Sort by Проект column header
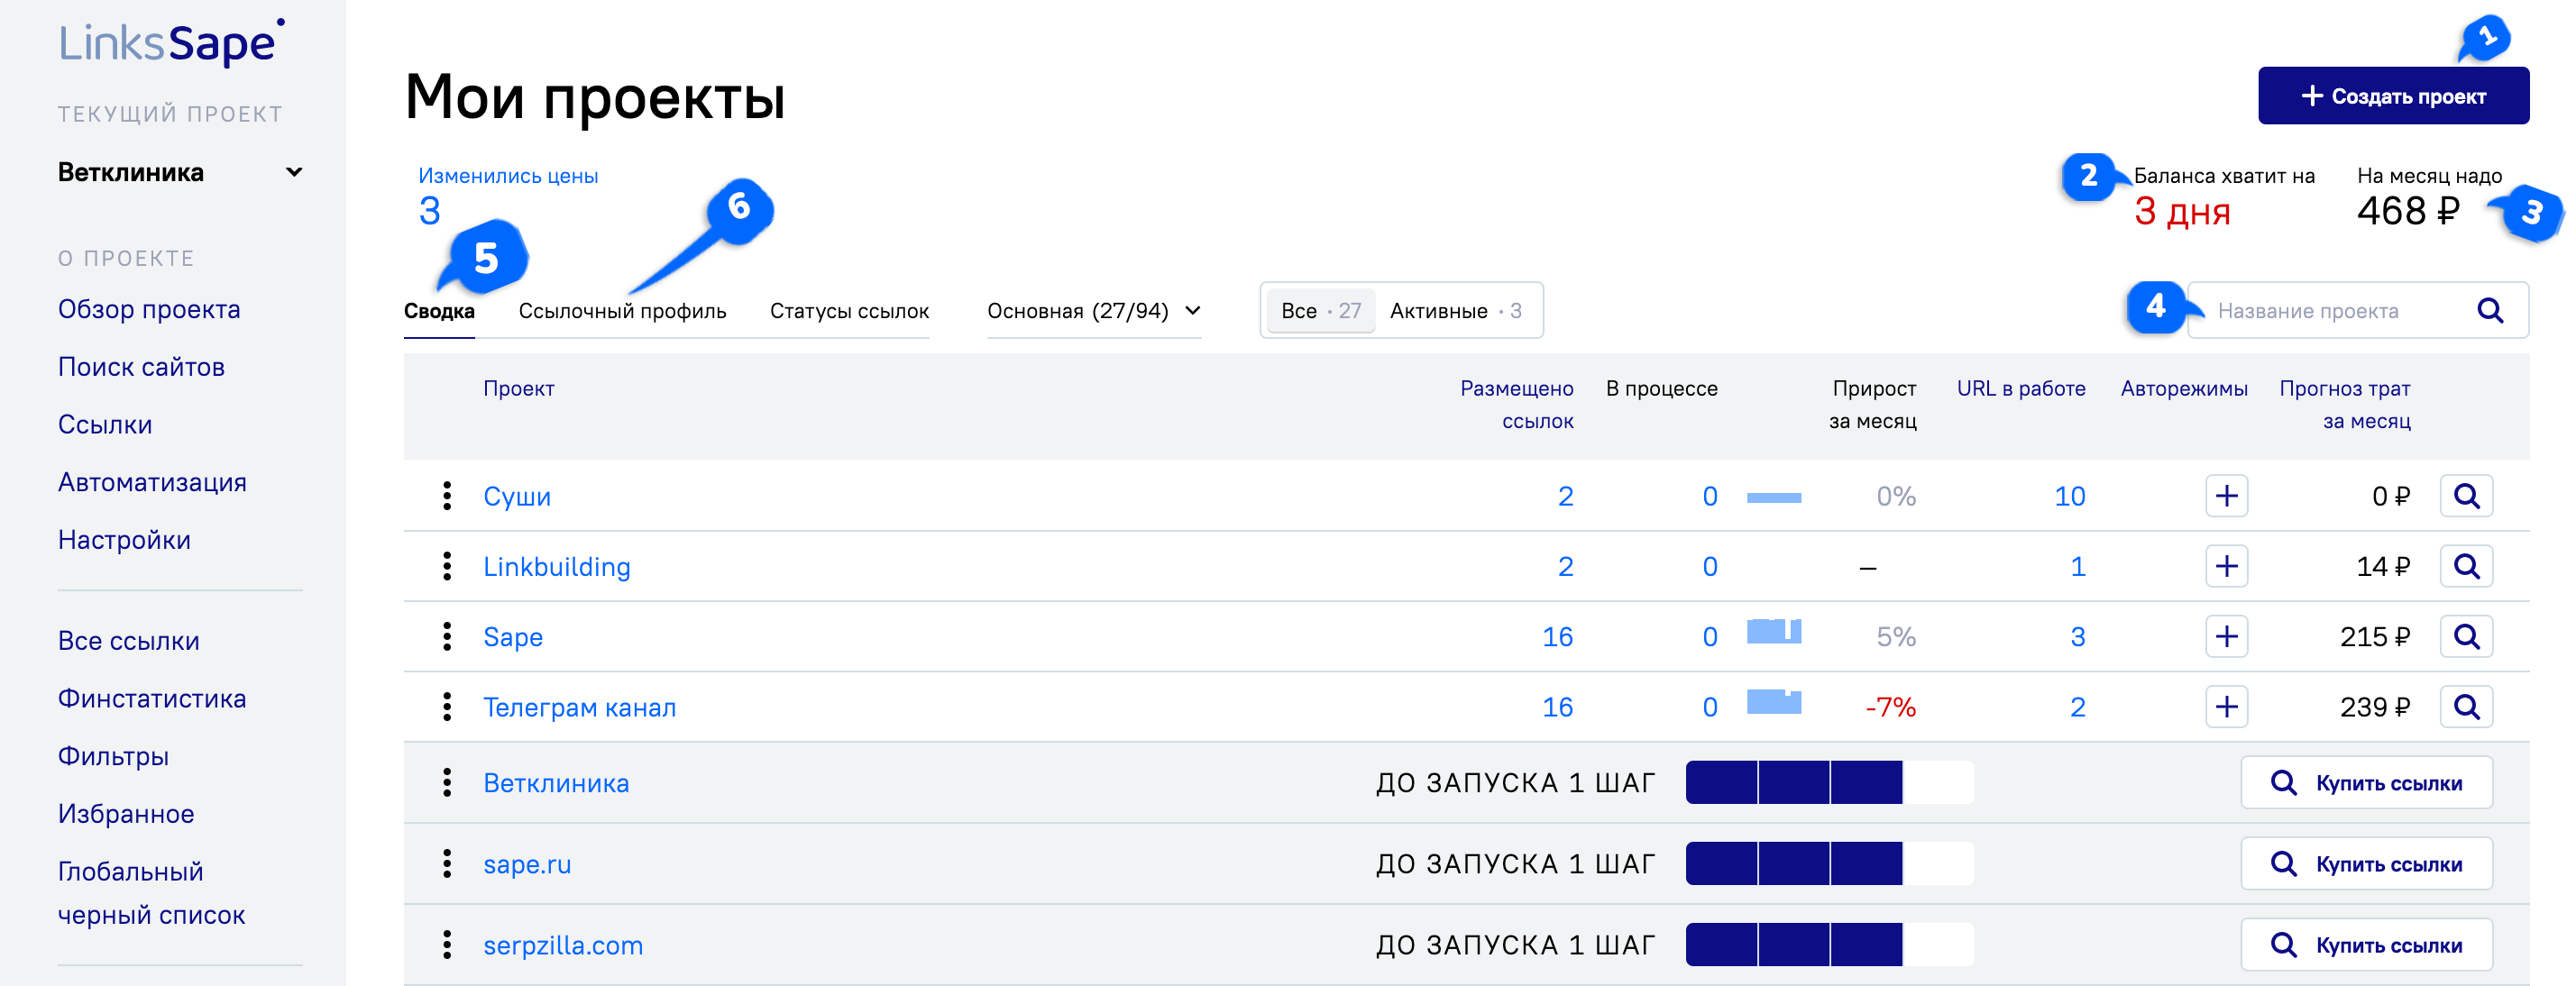2576x986 pixels. [519, 389]
